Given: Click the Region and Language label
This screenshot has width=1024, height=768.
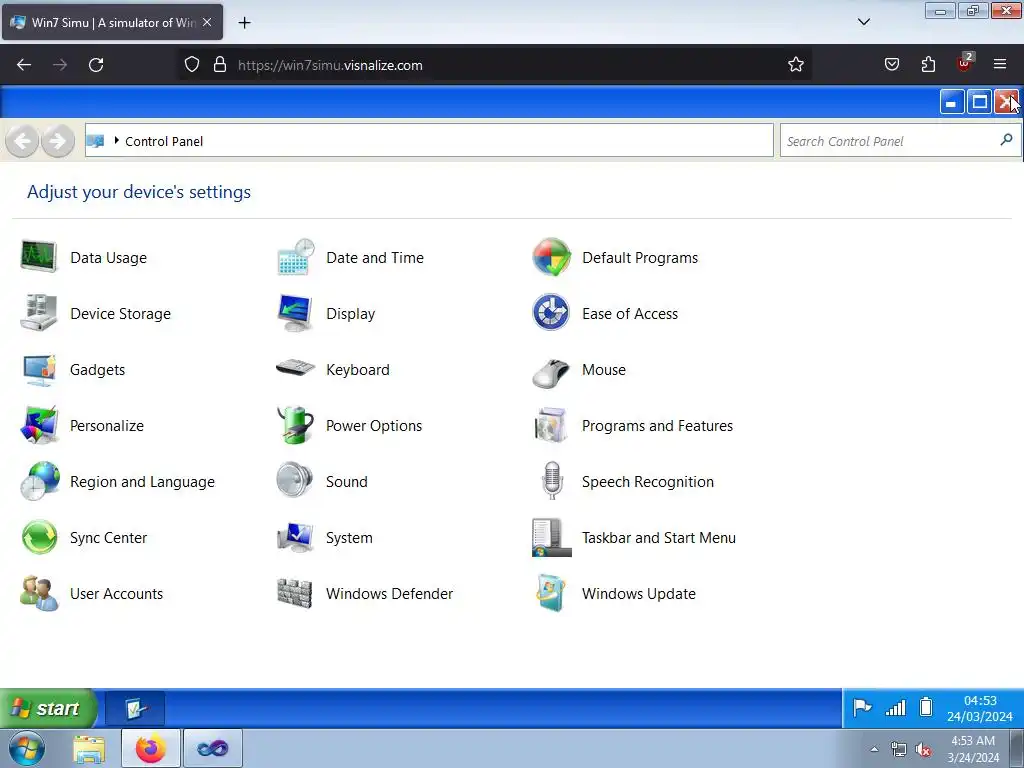Looking at the screenshot, I should [x=142, y=482].
